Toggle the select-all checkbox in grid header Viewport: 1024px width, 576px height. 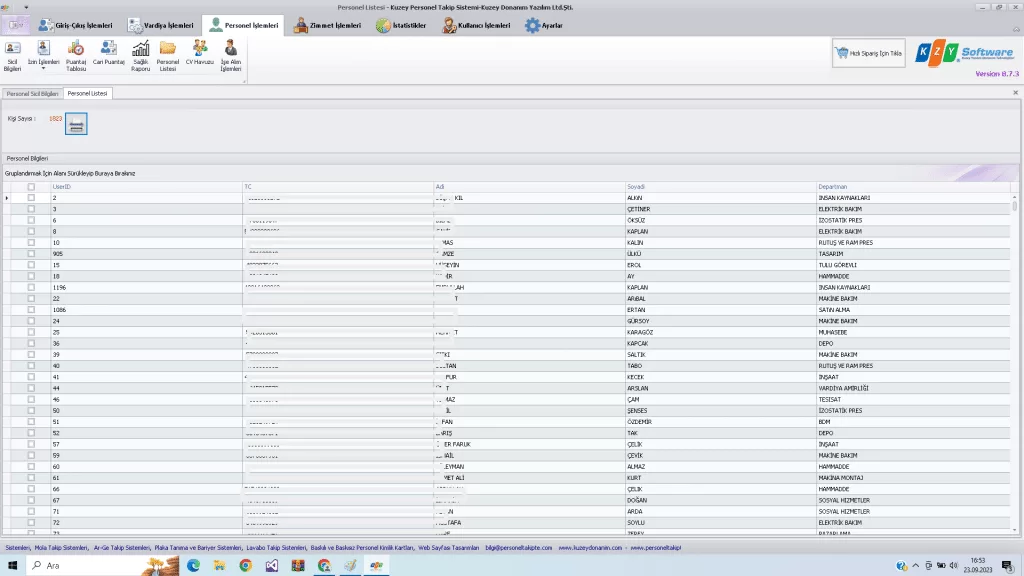click(31, 187)
